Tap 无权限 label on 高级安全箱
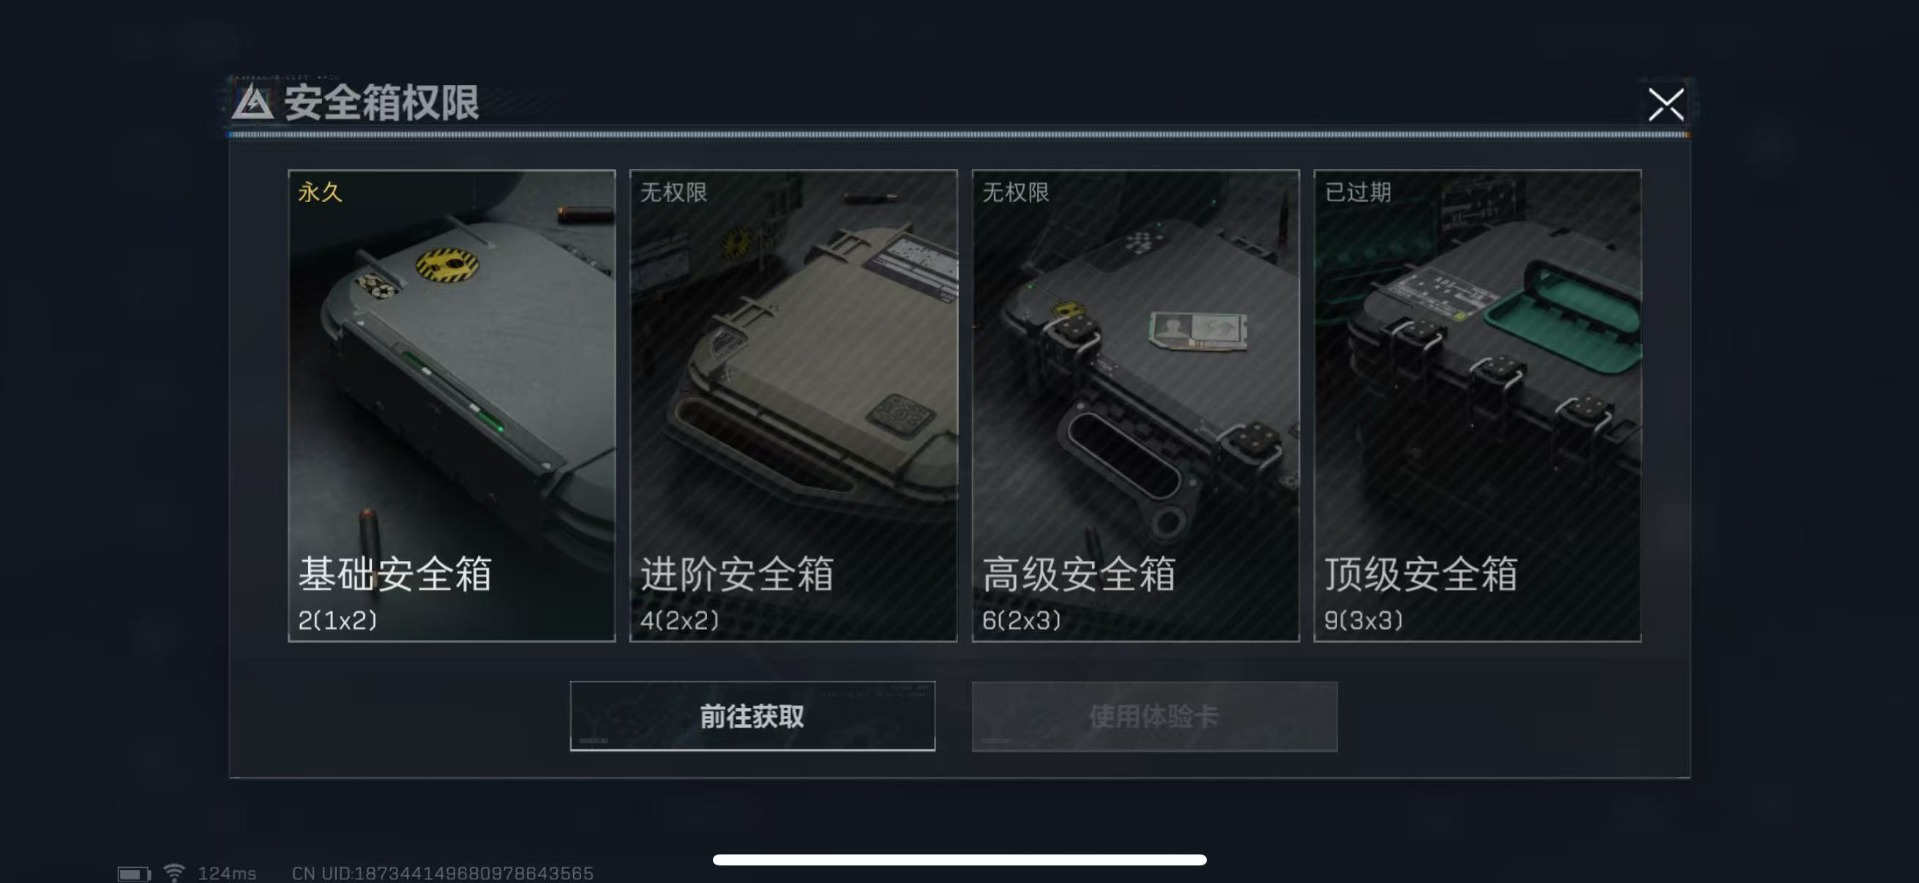Viewport: 1919px width, 883px height. (x=1015, y=192)
